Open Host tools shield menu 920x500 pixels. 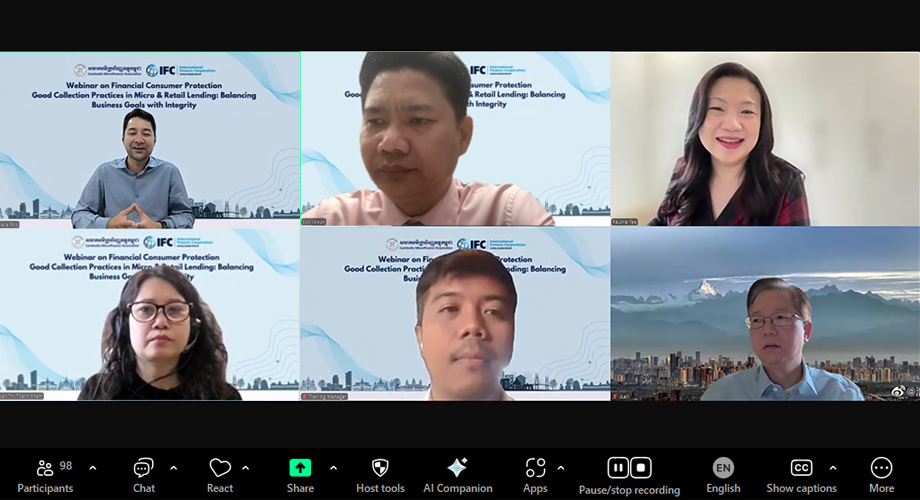(x=380, y=474)
